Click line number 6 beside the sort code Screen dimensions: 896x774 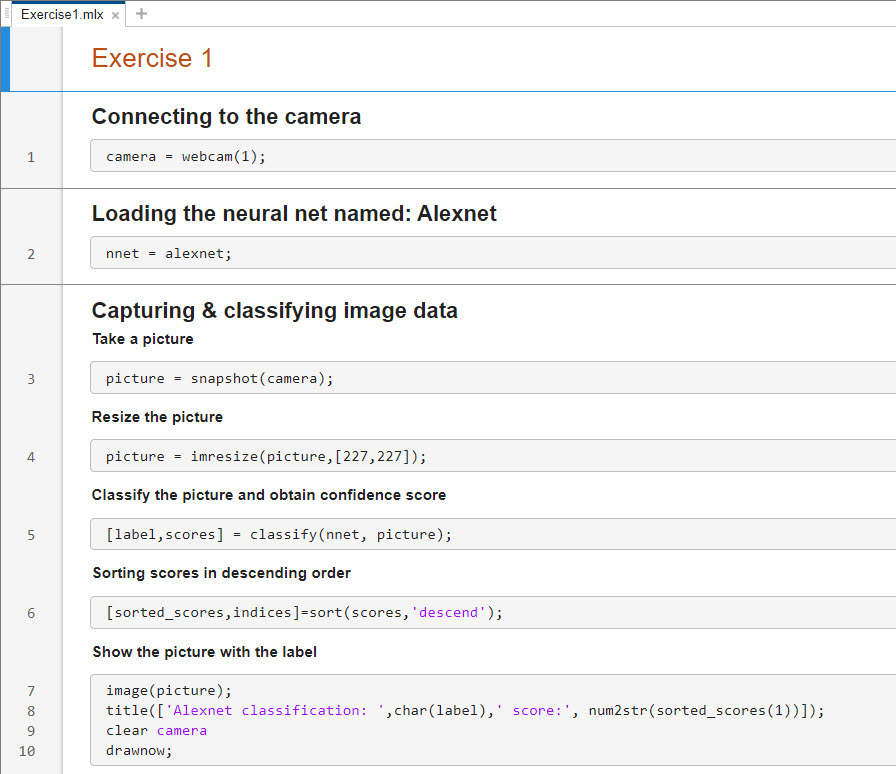tap(31, 611)
